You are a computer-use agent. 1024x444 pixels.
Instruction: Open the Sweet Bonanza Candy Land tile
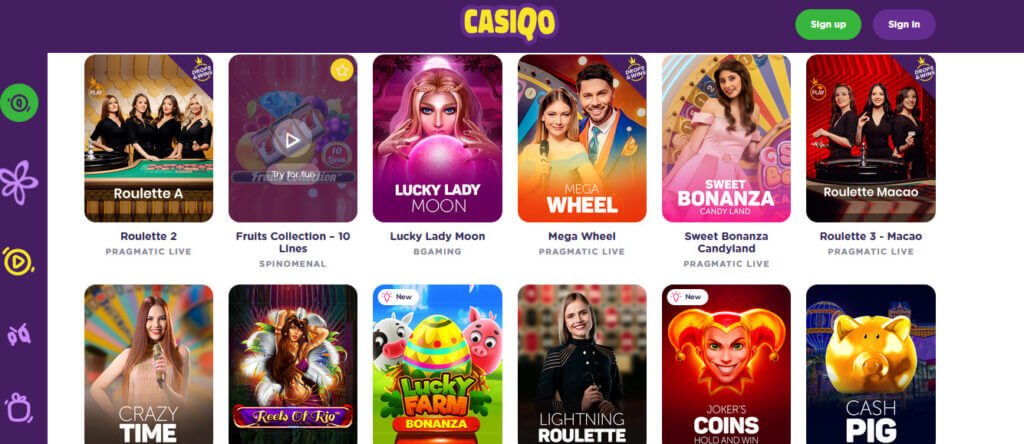click(726, 138)
